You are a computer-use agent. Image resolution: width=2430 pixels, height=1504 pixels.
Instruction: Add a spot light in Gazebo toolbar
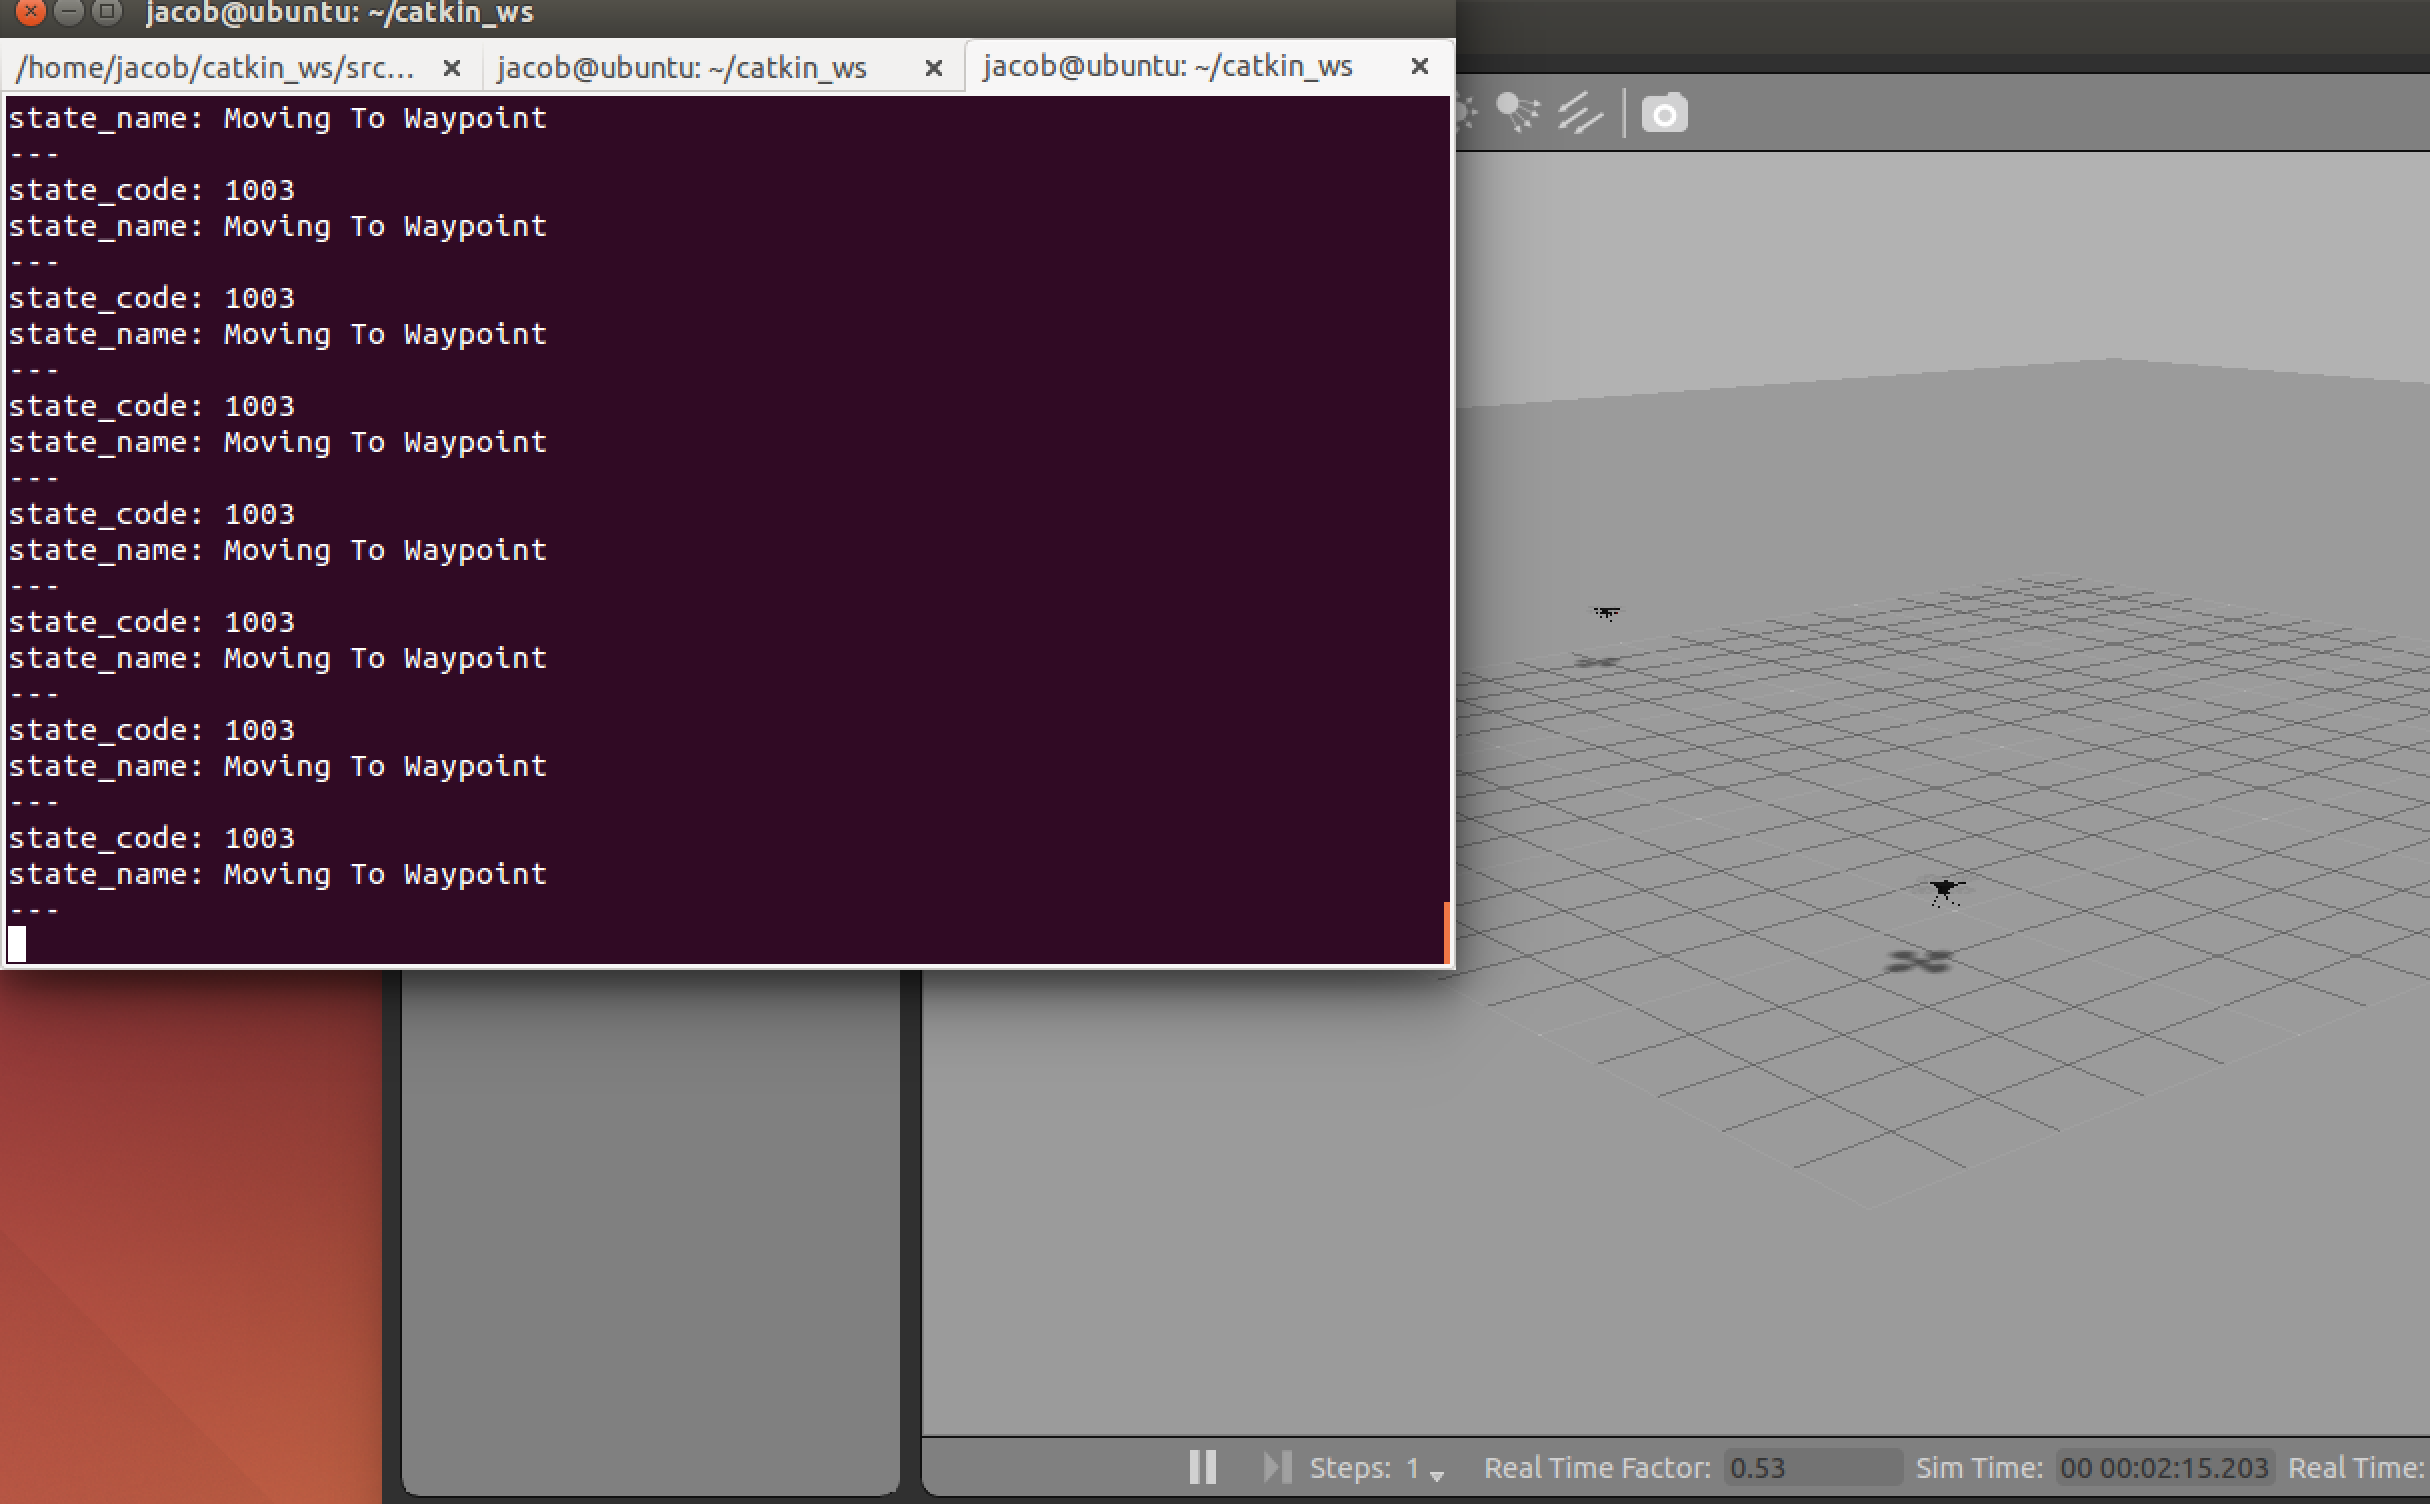coord(1517,113)
